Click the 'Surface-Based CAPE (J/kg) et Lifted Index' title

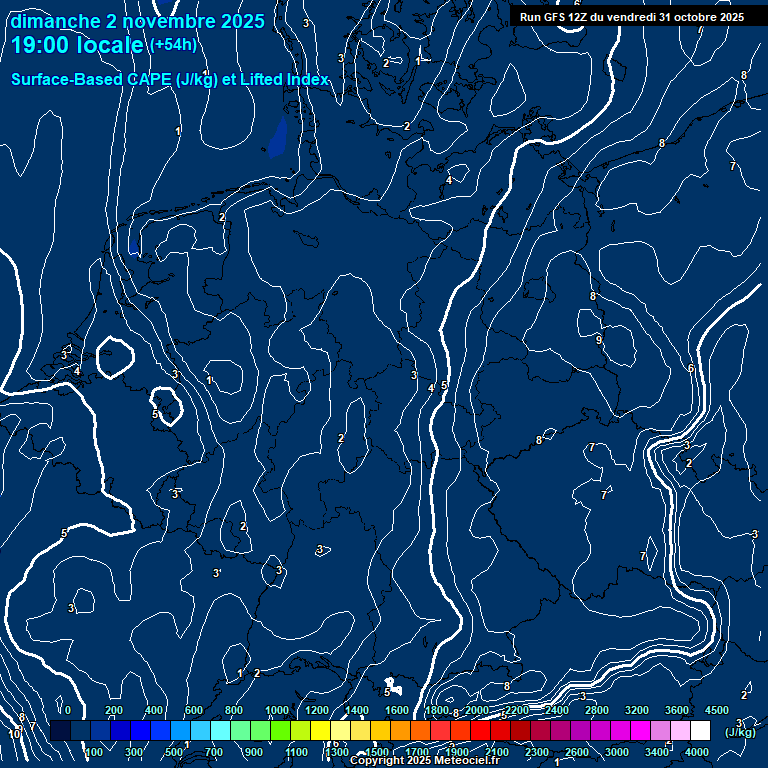(170, 79)
